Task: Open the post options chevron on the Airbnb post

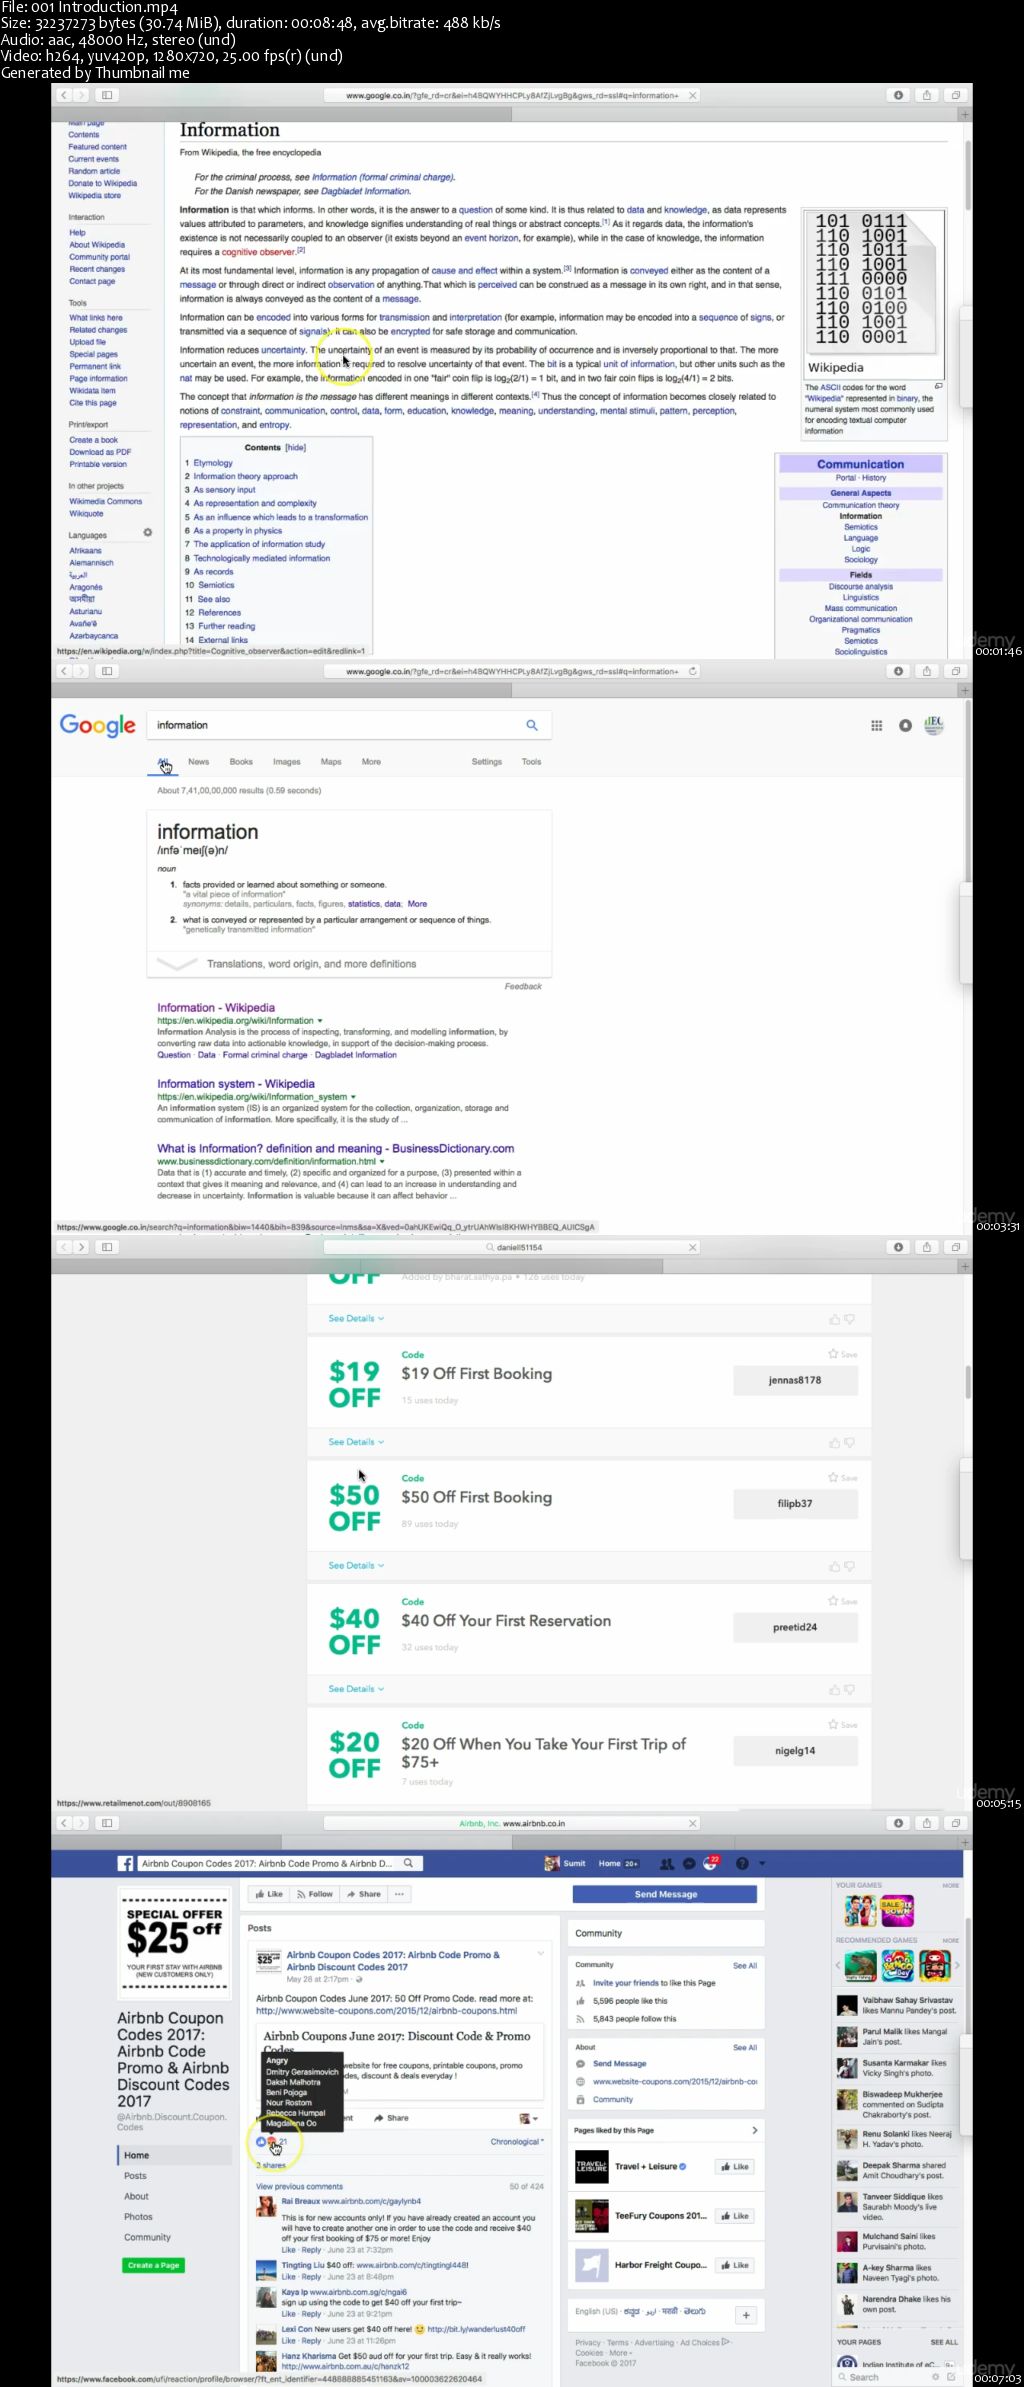Action: tap(541, 1953)
